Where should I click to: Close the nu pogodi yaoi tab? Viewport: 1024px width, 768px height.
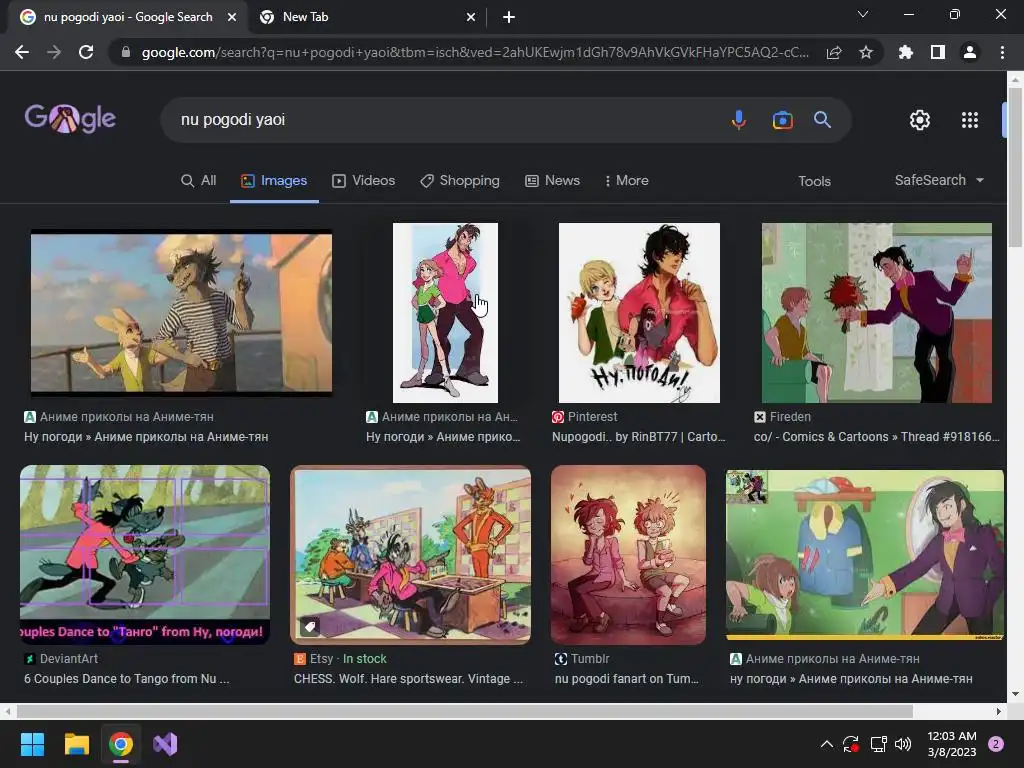coord(232,18)
